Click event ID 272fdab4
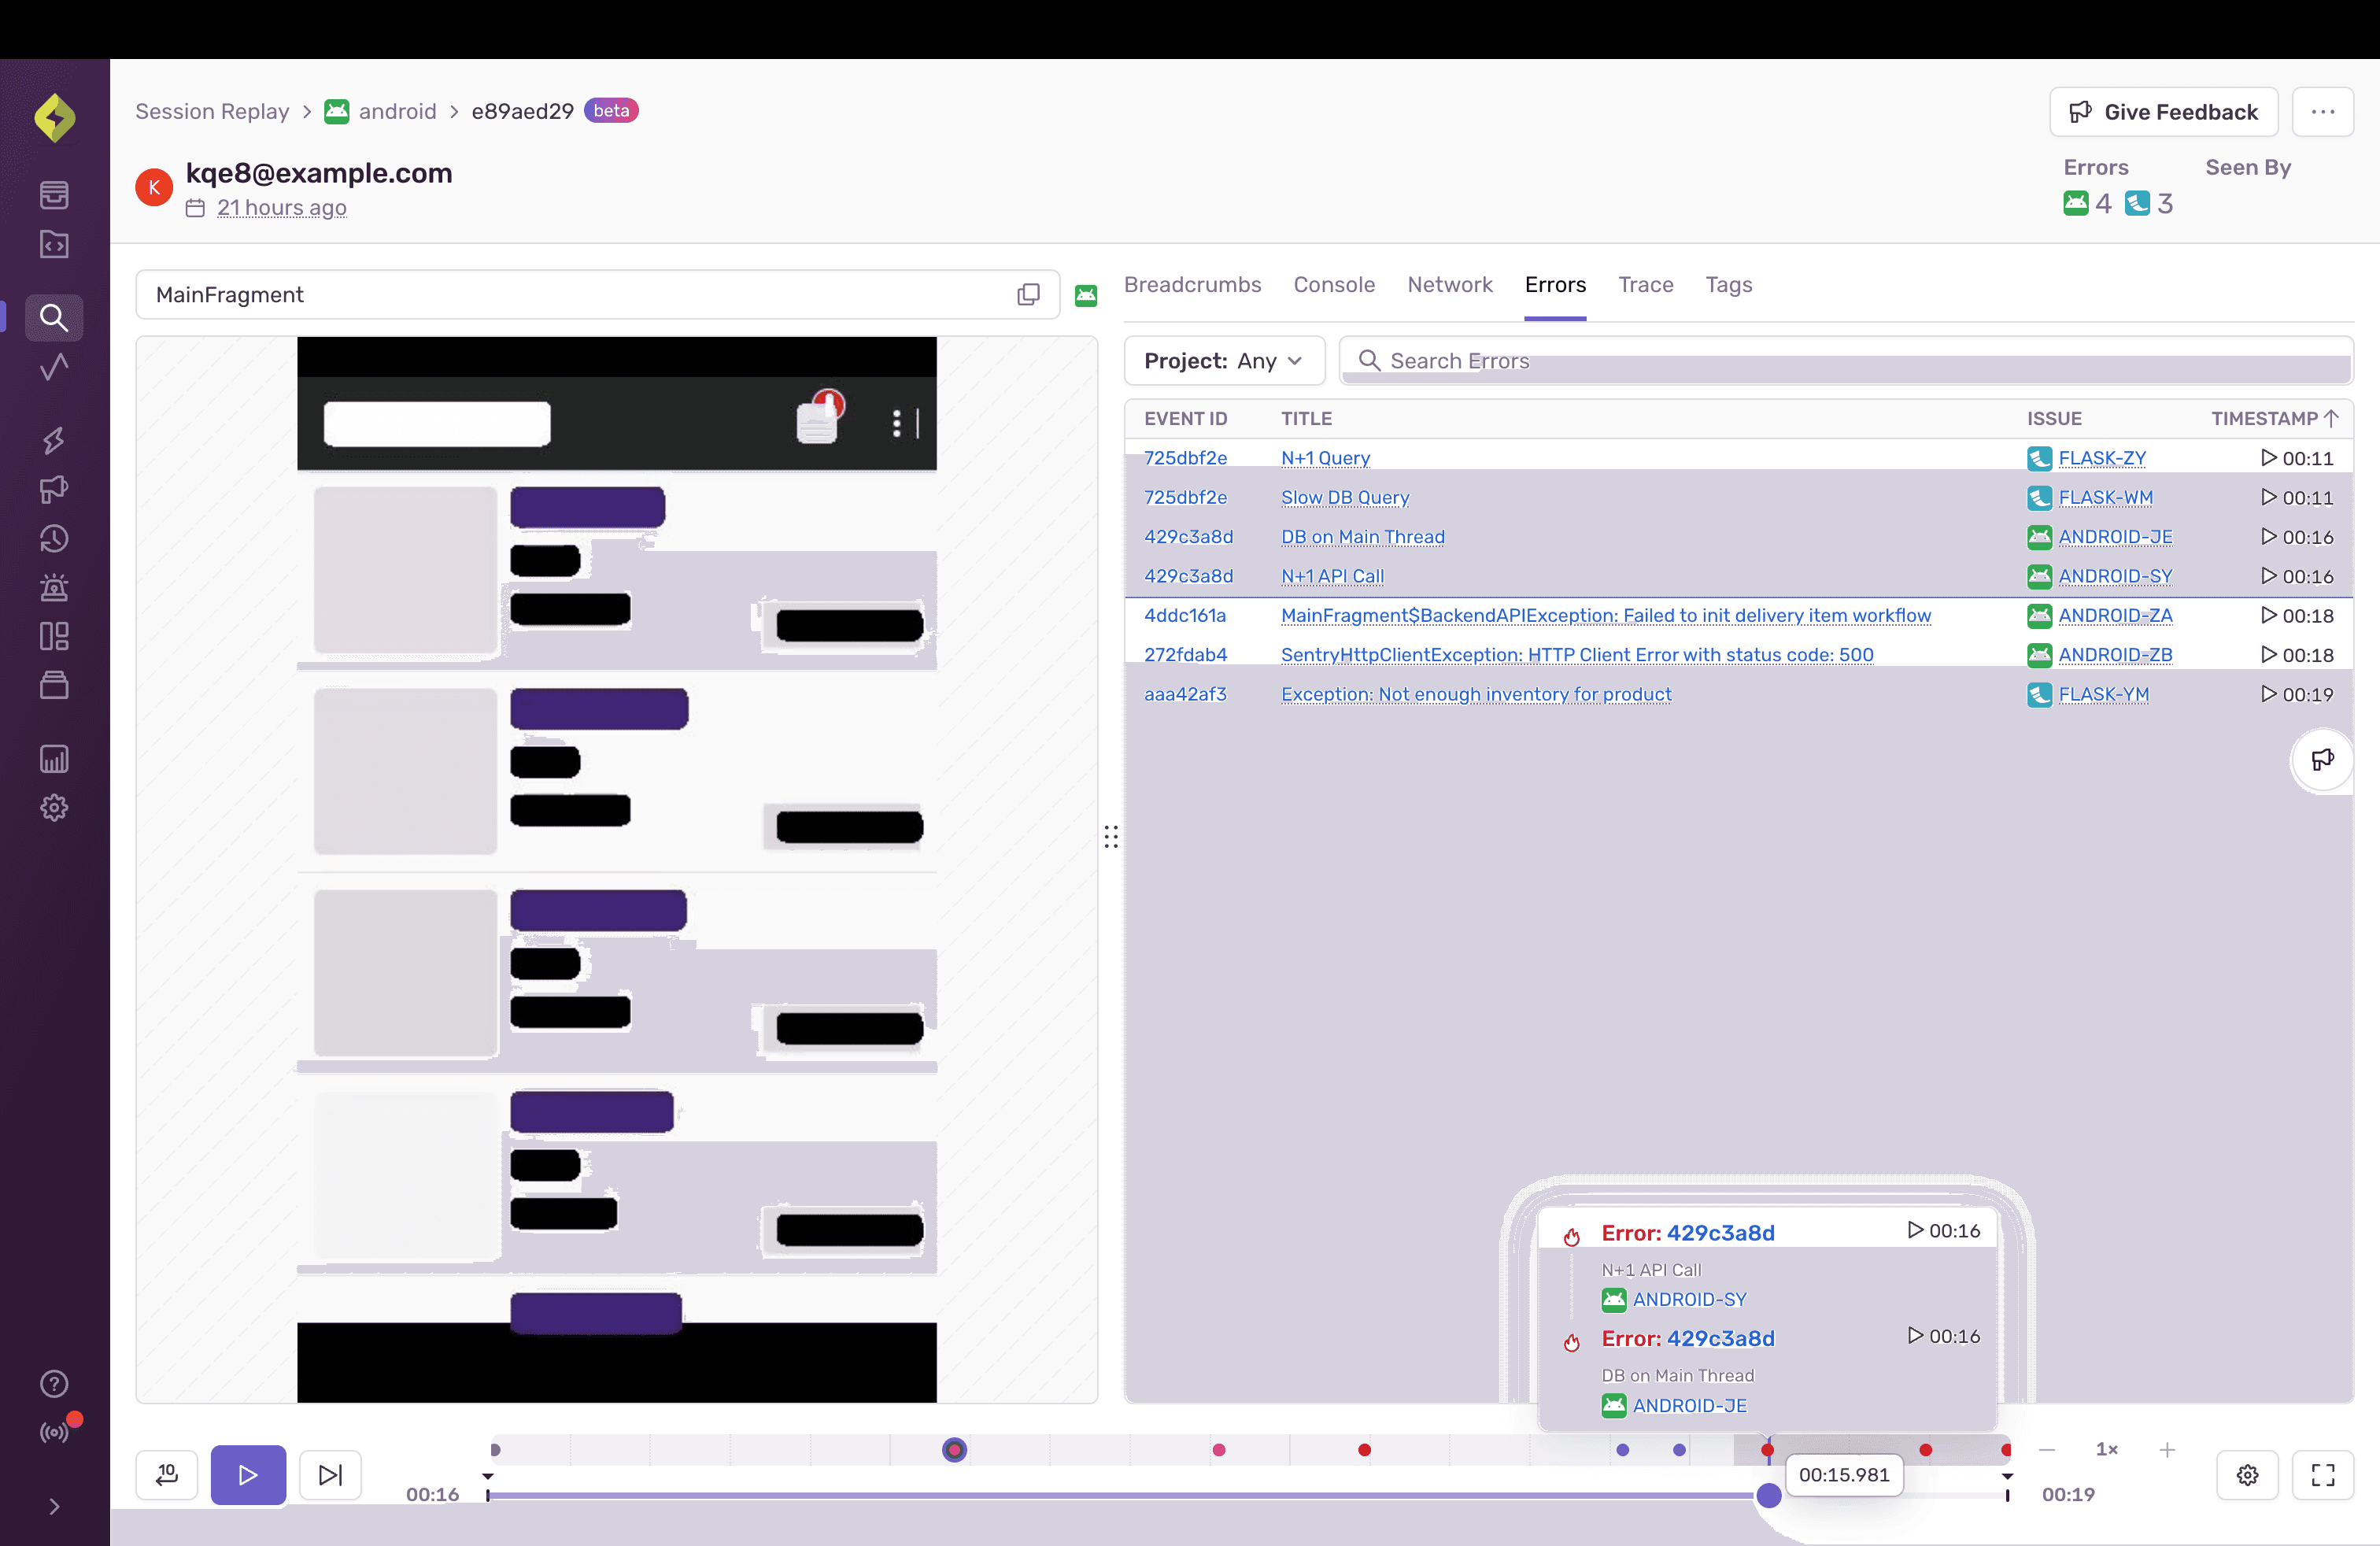This screenshot has height=1546, width=2380. point(1186,654)
